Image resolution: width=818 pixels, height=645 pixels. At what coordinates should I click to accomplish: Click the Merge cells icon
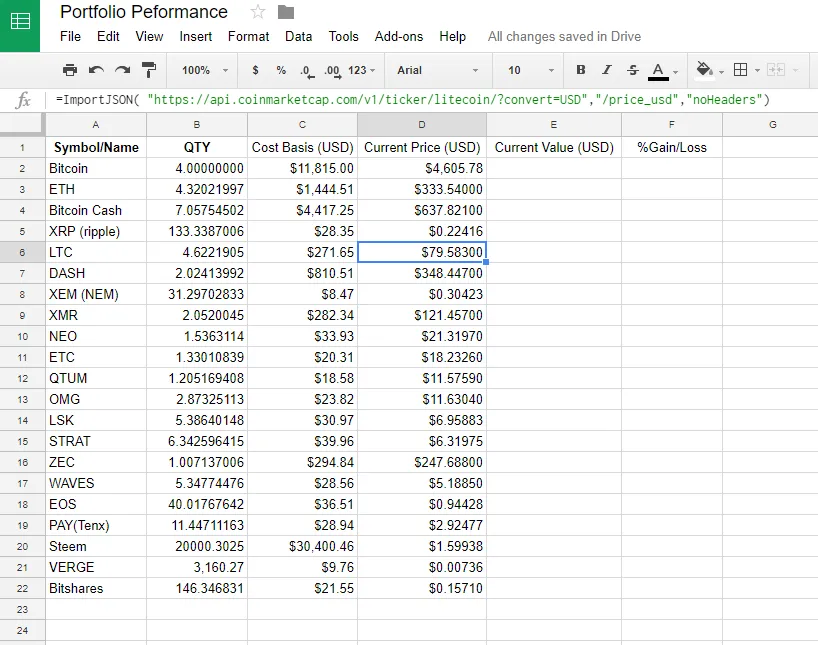tap(776, 70)
